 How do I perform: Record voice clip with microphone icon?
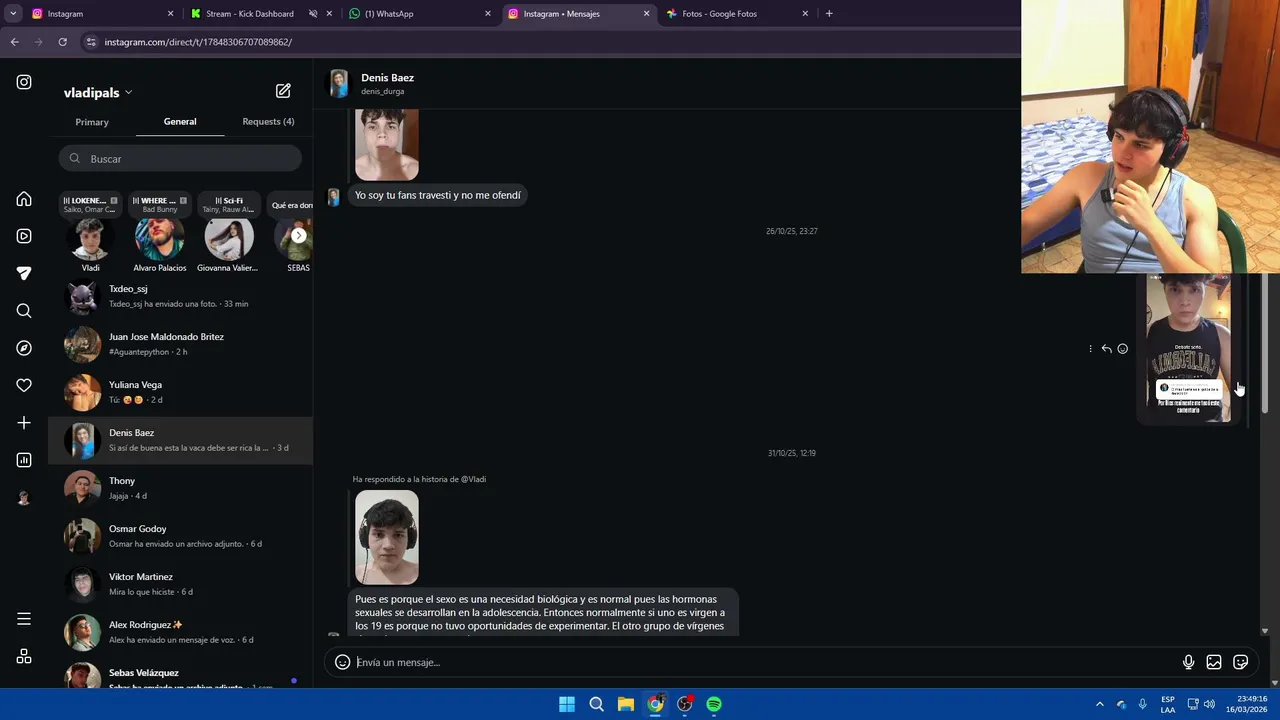tap(1188, 662)
